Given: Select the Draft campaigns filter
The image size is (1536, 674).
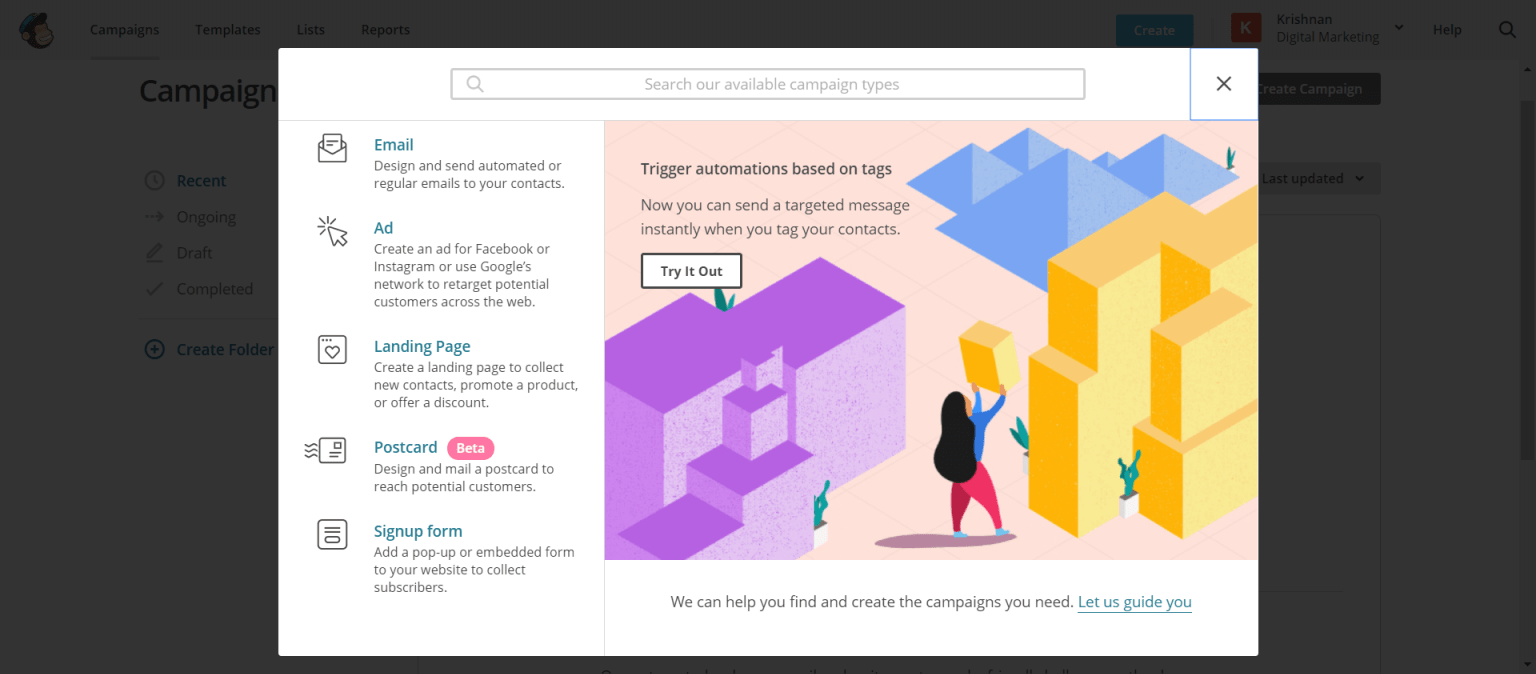Looking at the screenshot, I should pyautogui.click(x=194, y=253).
